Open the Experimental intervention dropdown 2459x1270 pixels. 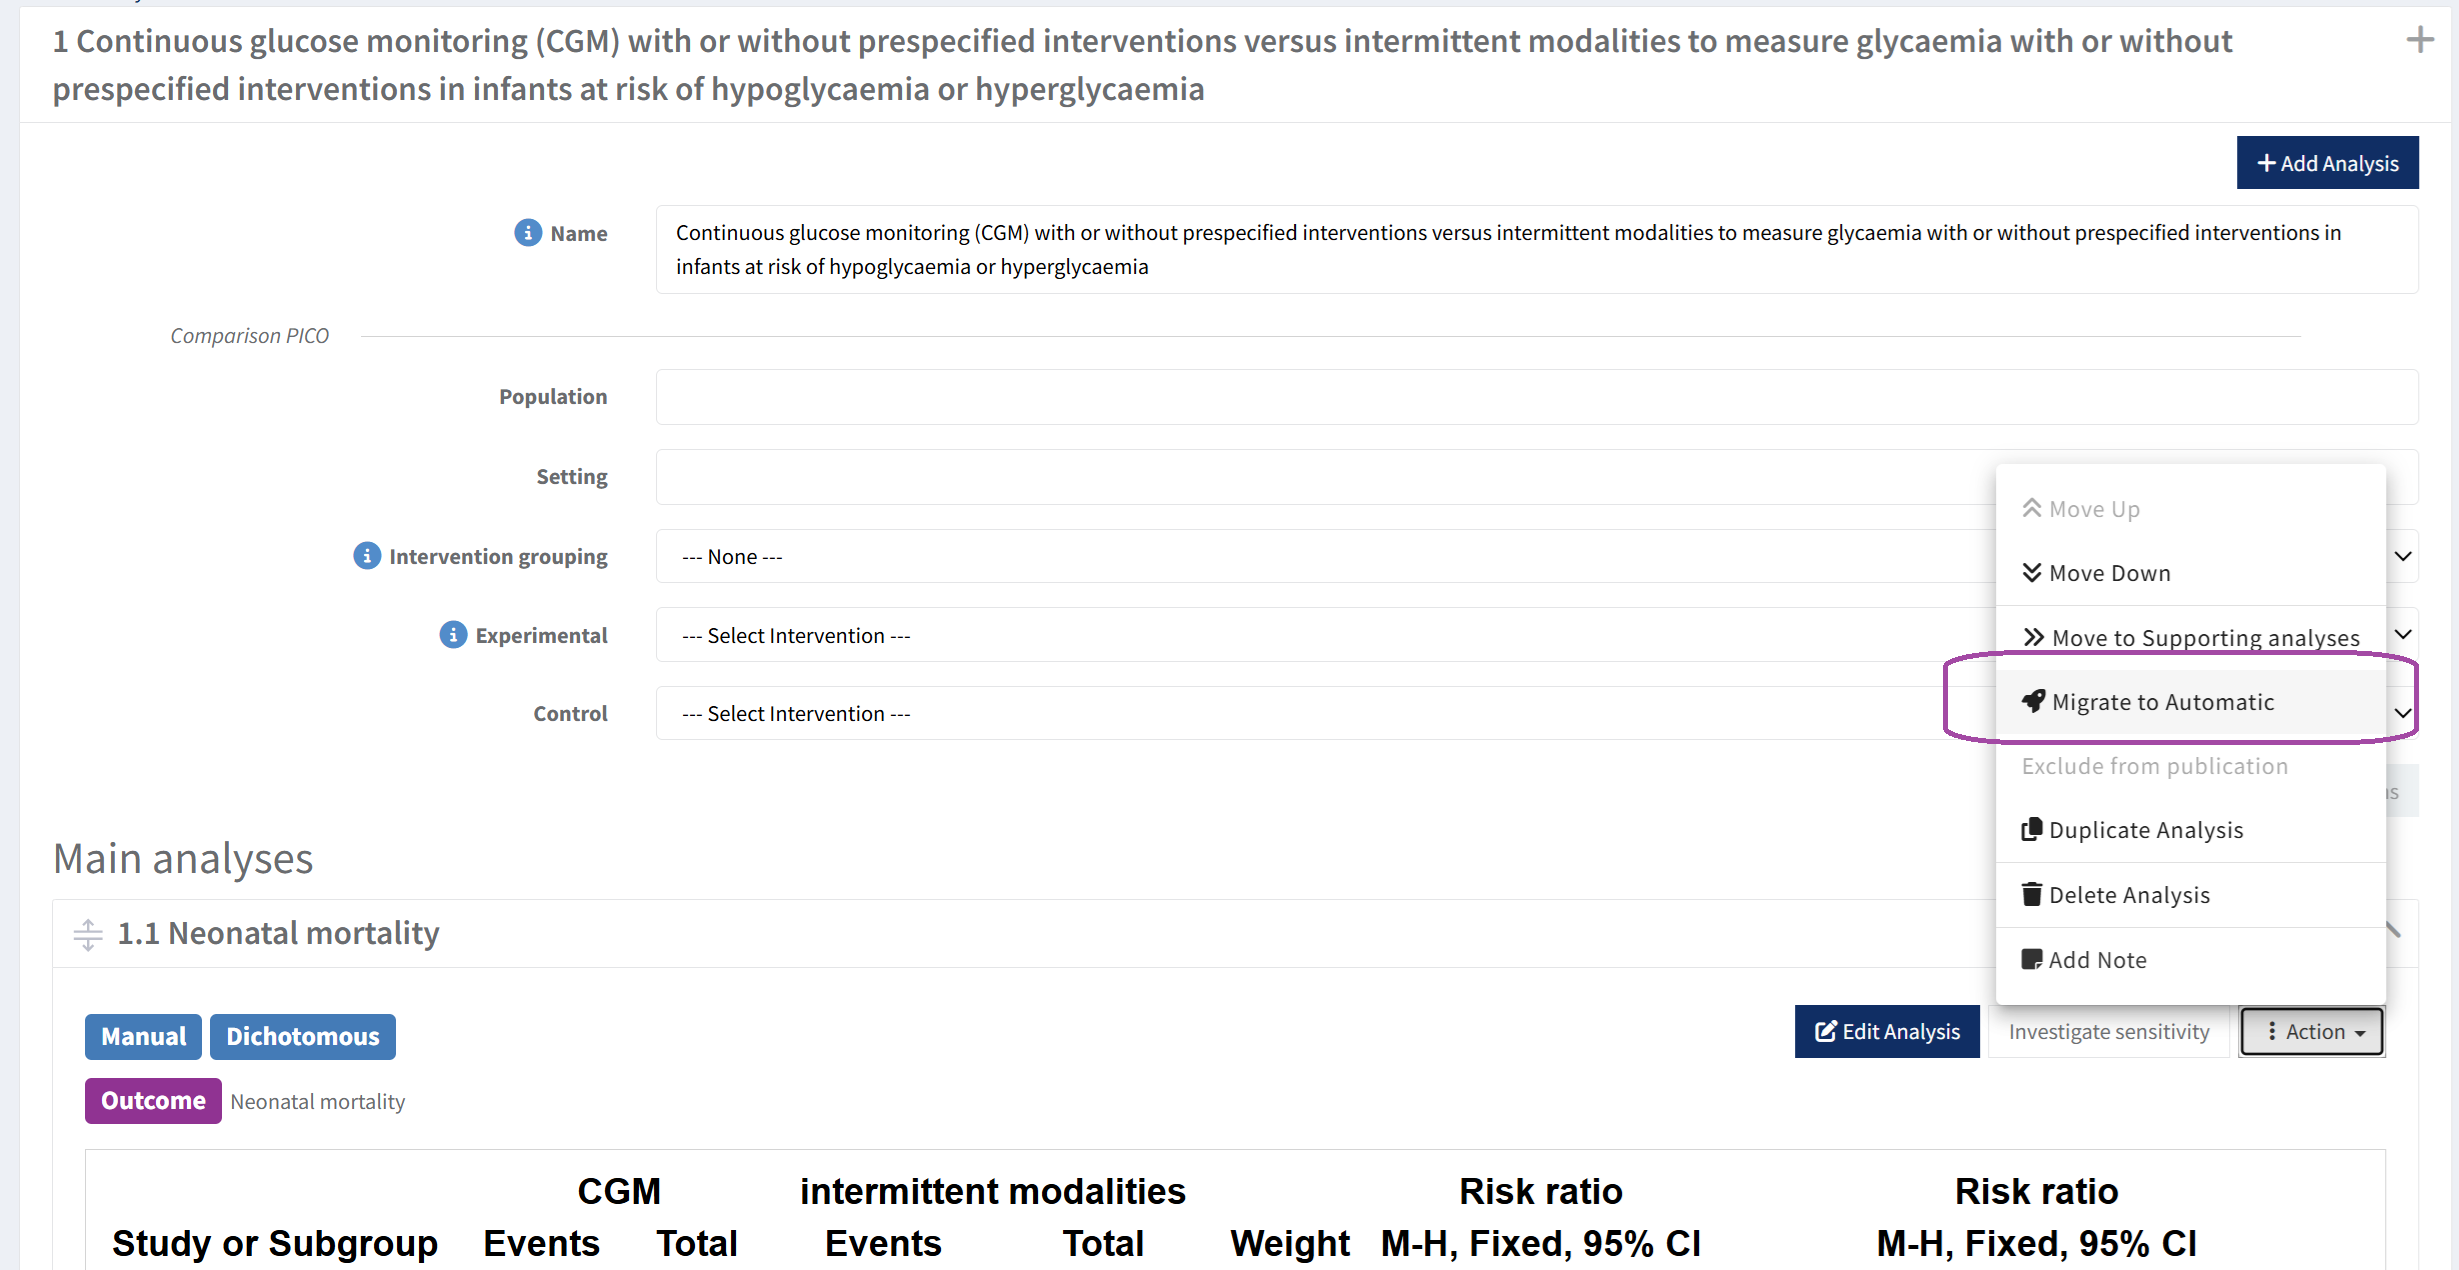1537,635
